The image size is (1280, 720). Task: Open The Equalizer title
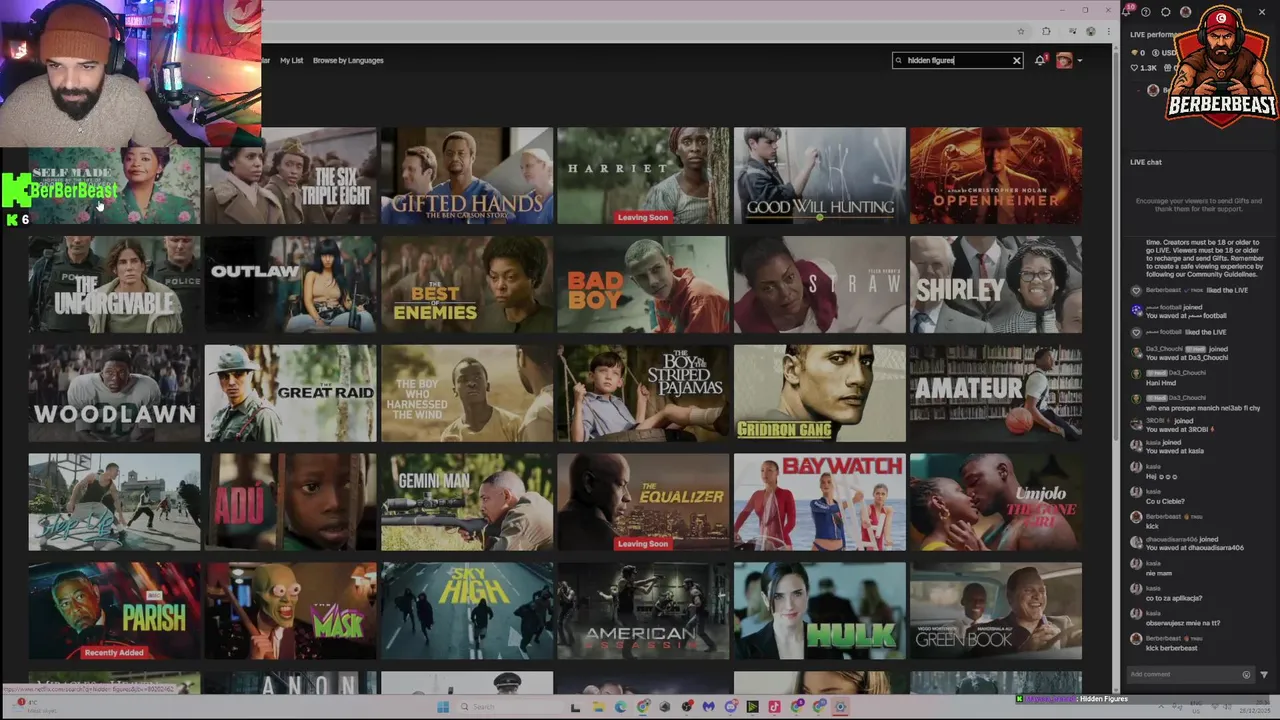[643, 502]
